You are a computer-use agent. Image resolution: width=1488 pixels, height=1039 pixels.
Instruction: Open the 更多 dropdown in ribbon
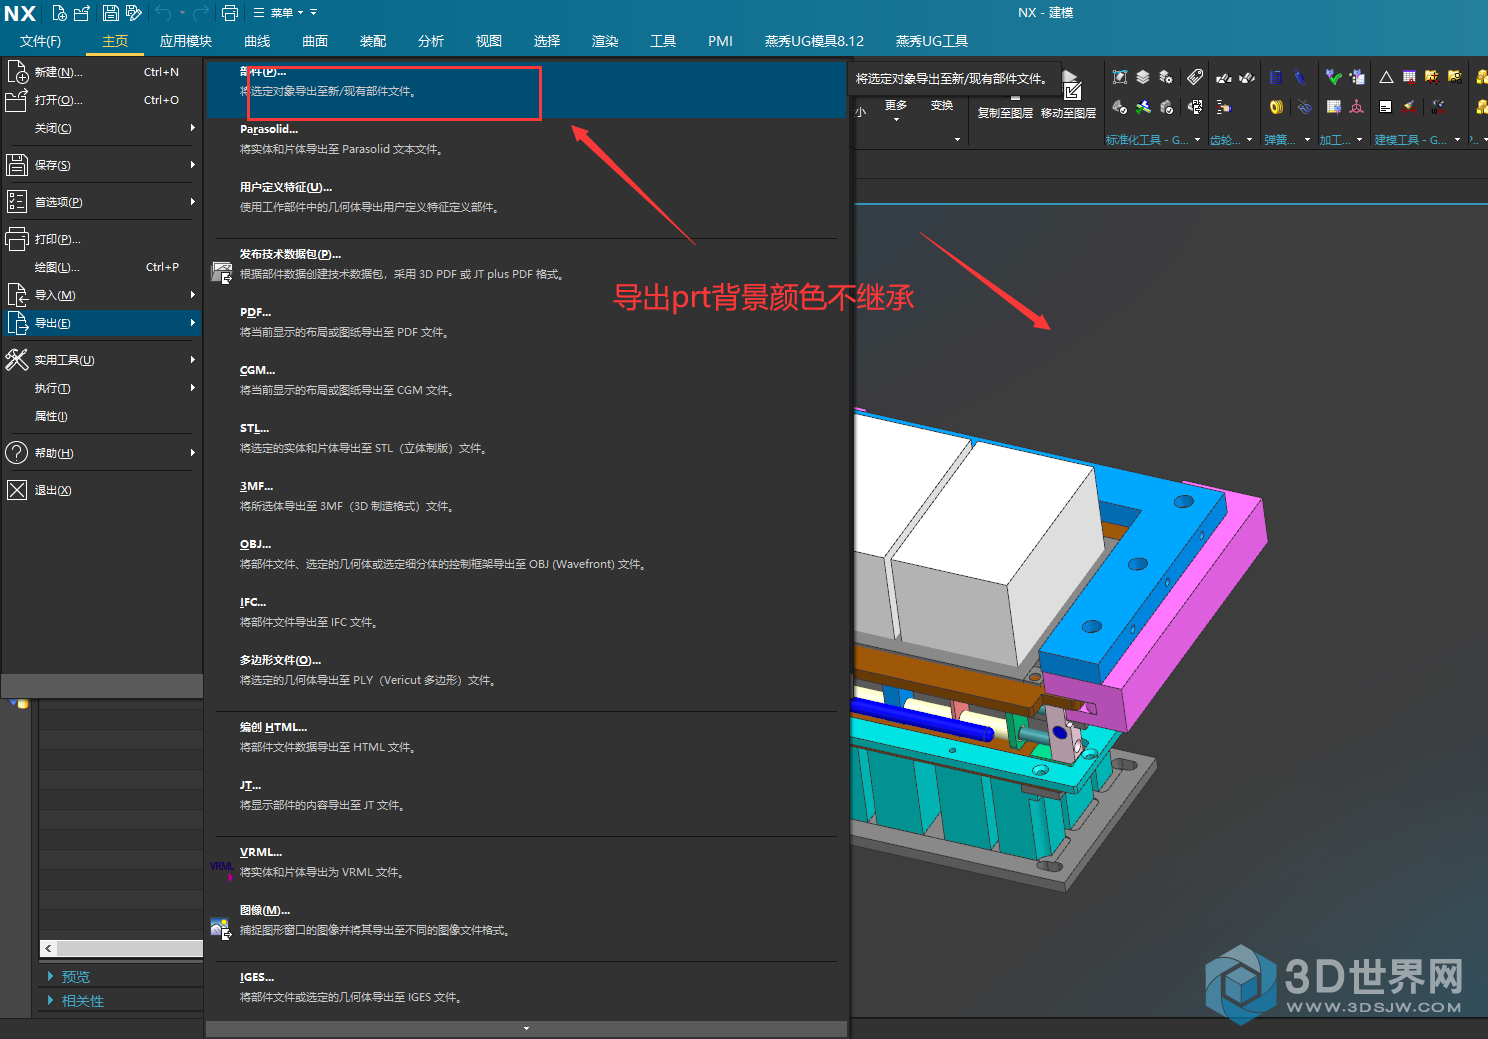[896, 110]
